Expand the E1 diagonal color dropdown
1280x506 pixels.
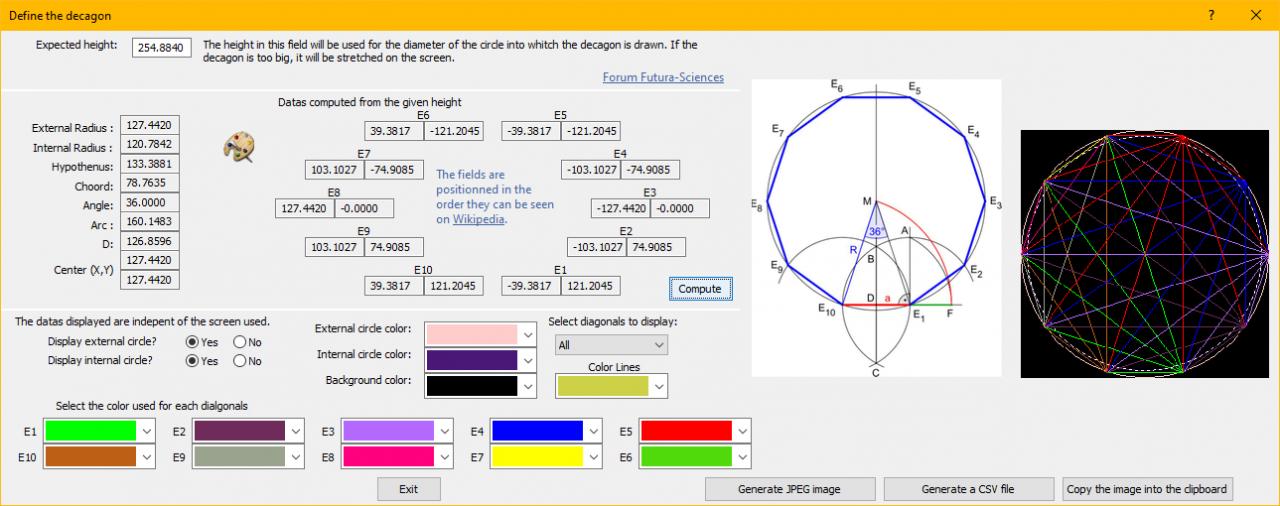pos(147,431)
